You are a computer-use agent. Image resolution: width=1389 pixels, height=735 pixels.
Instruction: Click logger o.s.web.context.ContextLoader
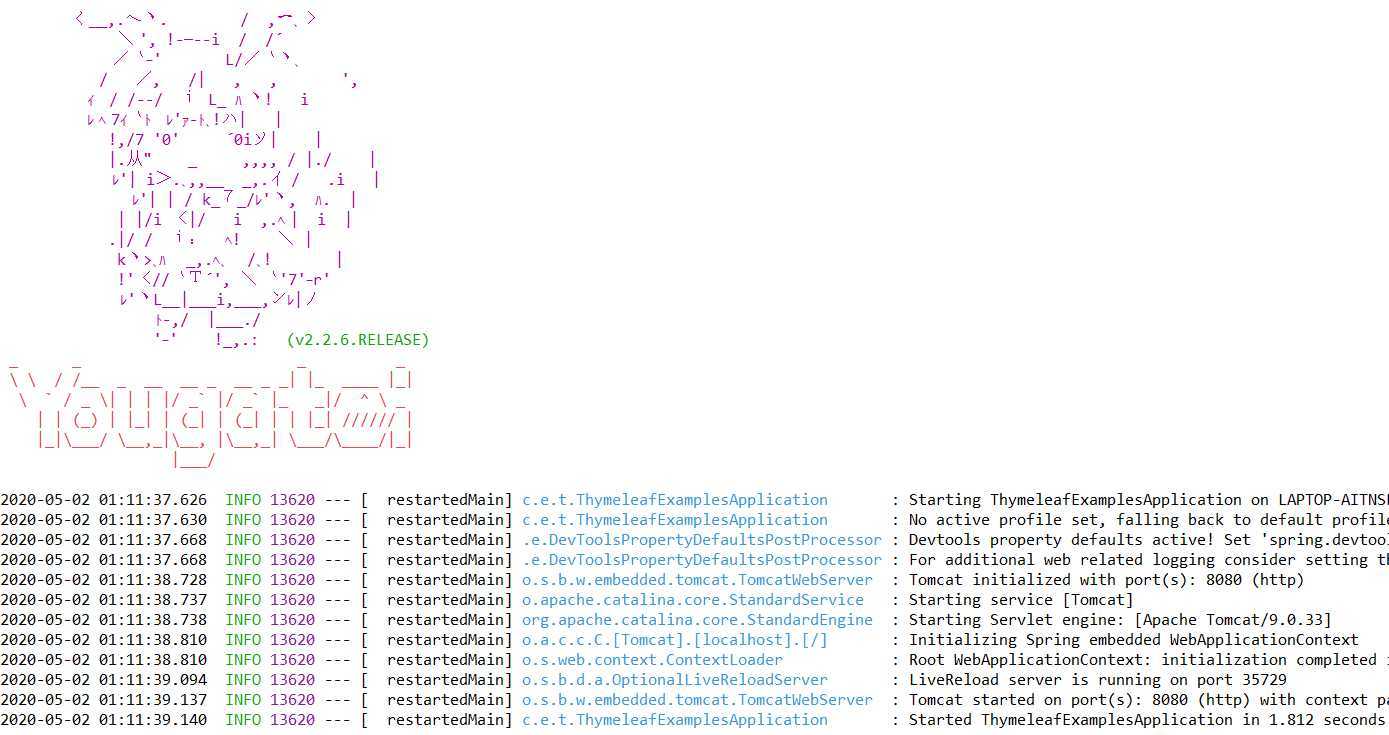coord(652,660)
